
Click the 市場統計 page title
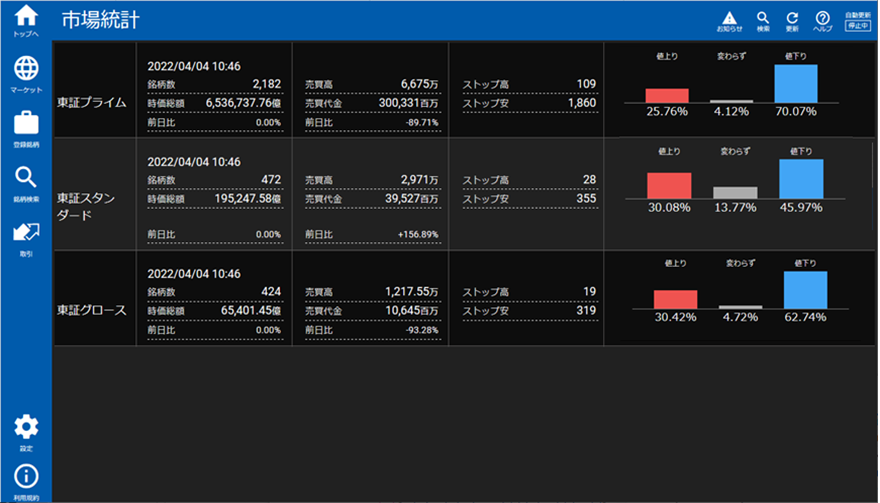coord(100,20)
